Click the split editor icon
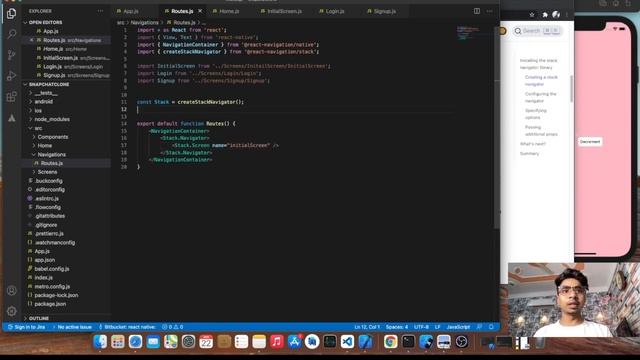 (x=477, y=11)
